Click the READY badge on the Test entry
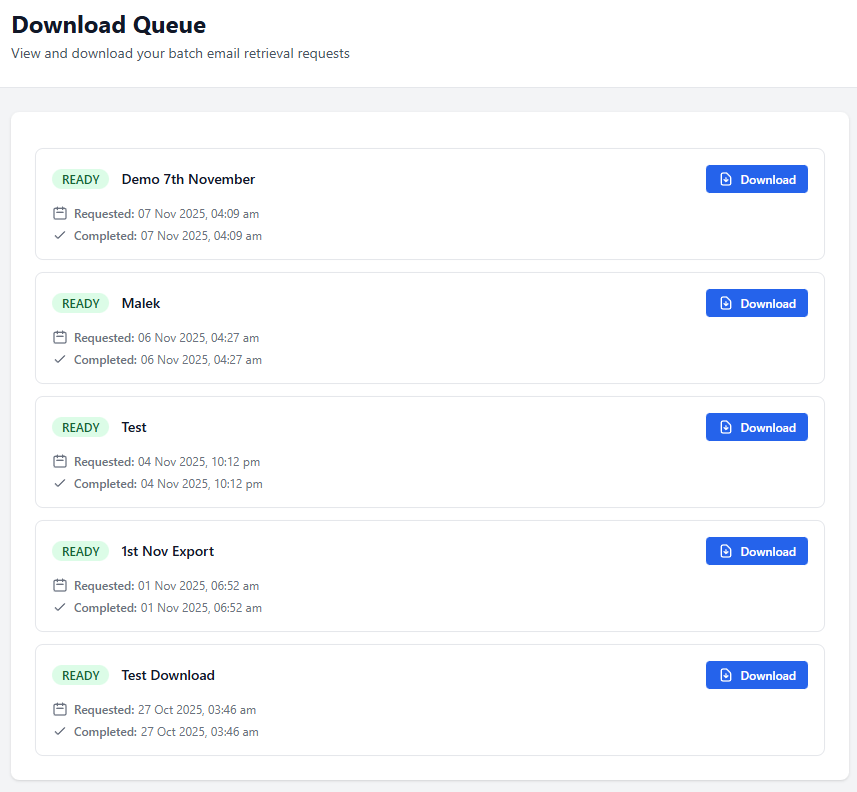The height and width of the screenshot is (792, 857). 80,427
